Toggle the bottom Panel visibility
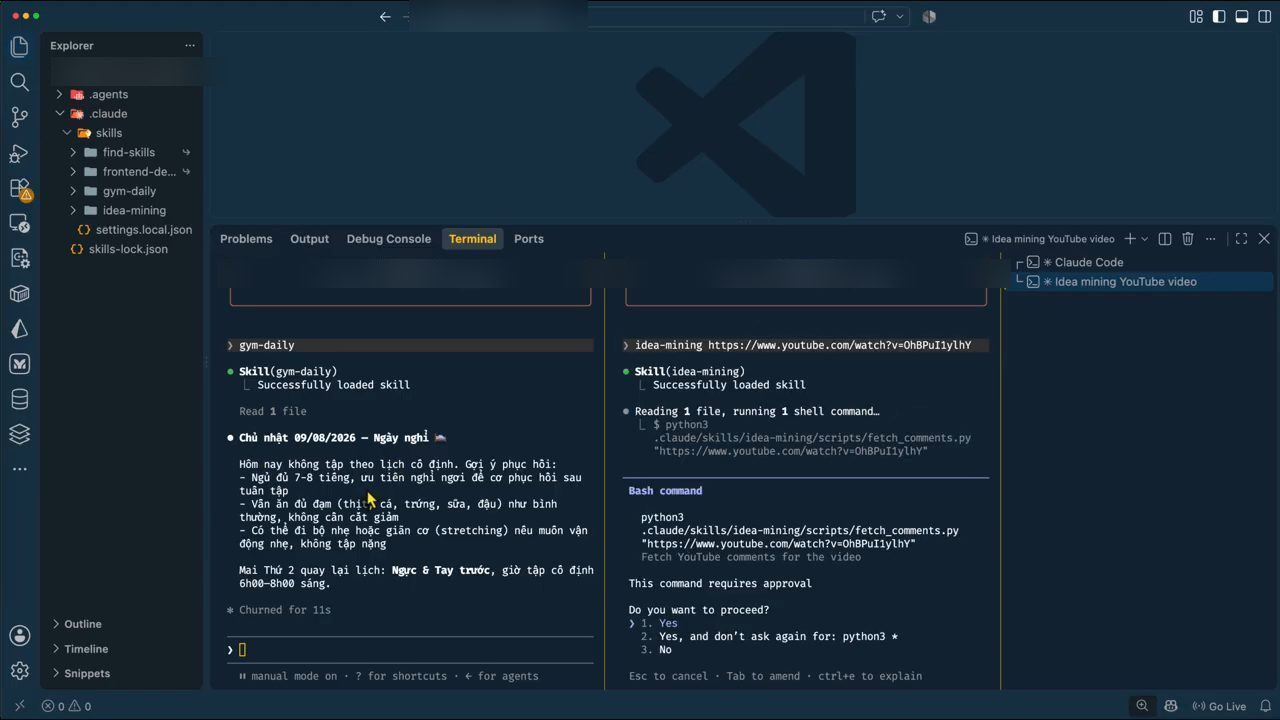1280x720 pixels. coord(1242,16)
